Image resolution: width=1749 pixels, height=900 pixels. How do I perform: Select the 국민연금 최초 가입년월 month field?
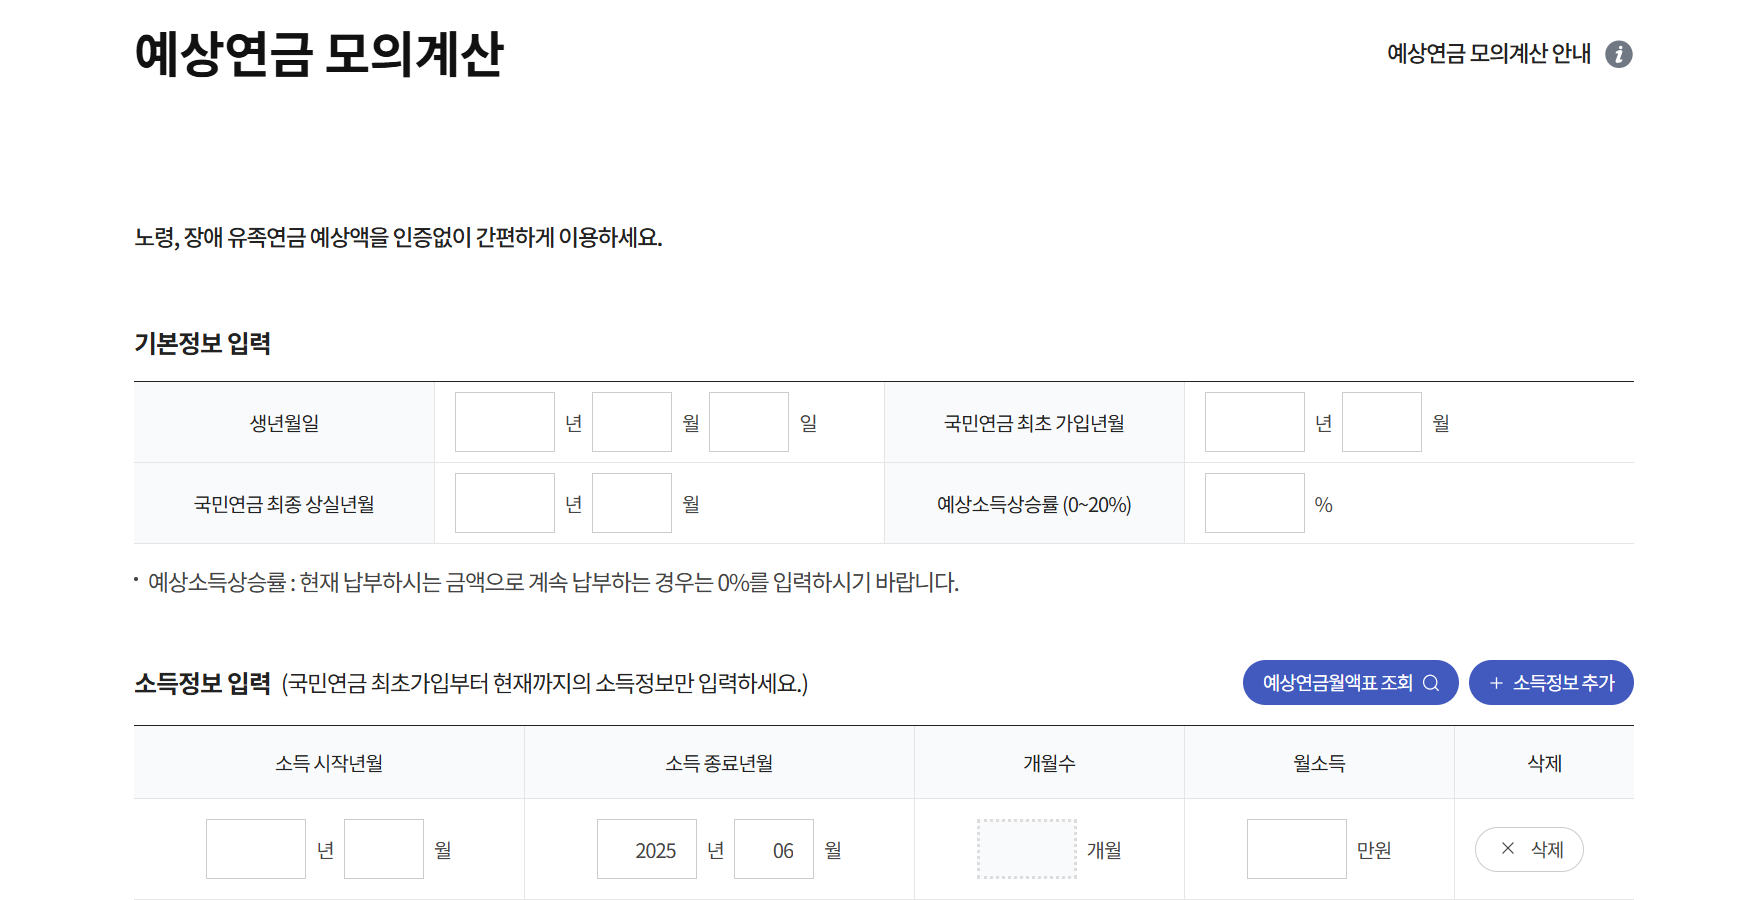click(1382, 421)
